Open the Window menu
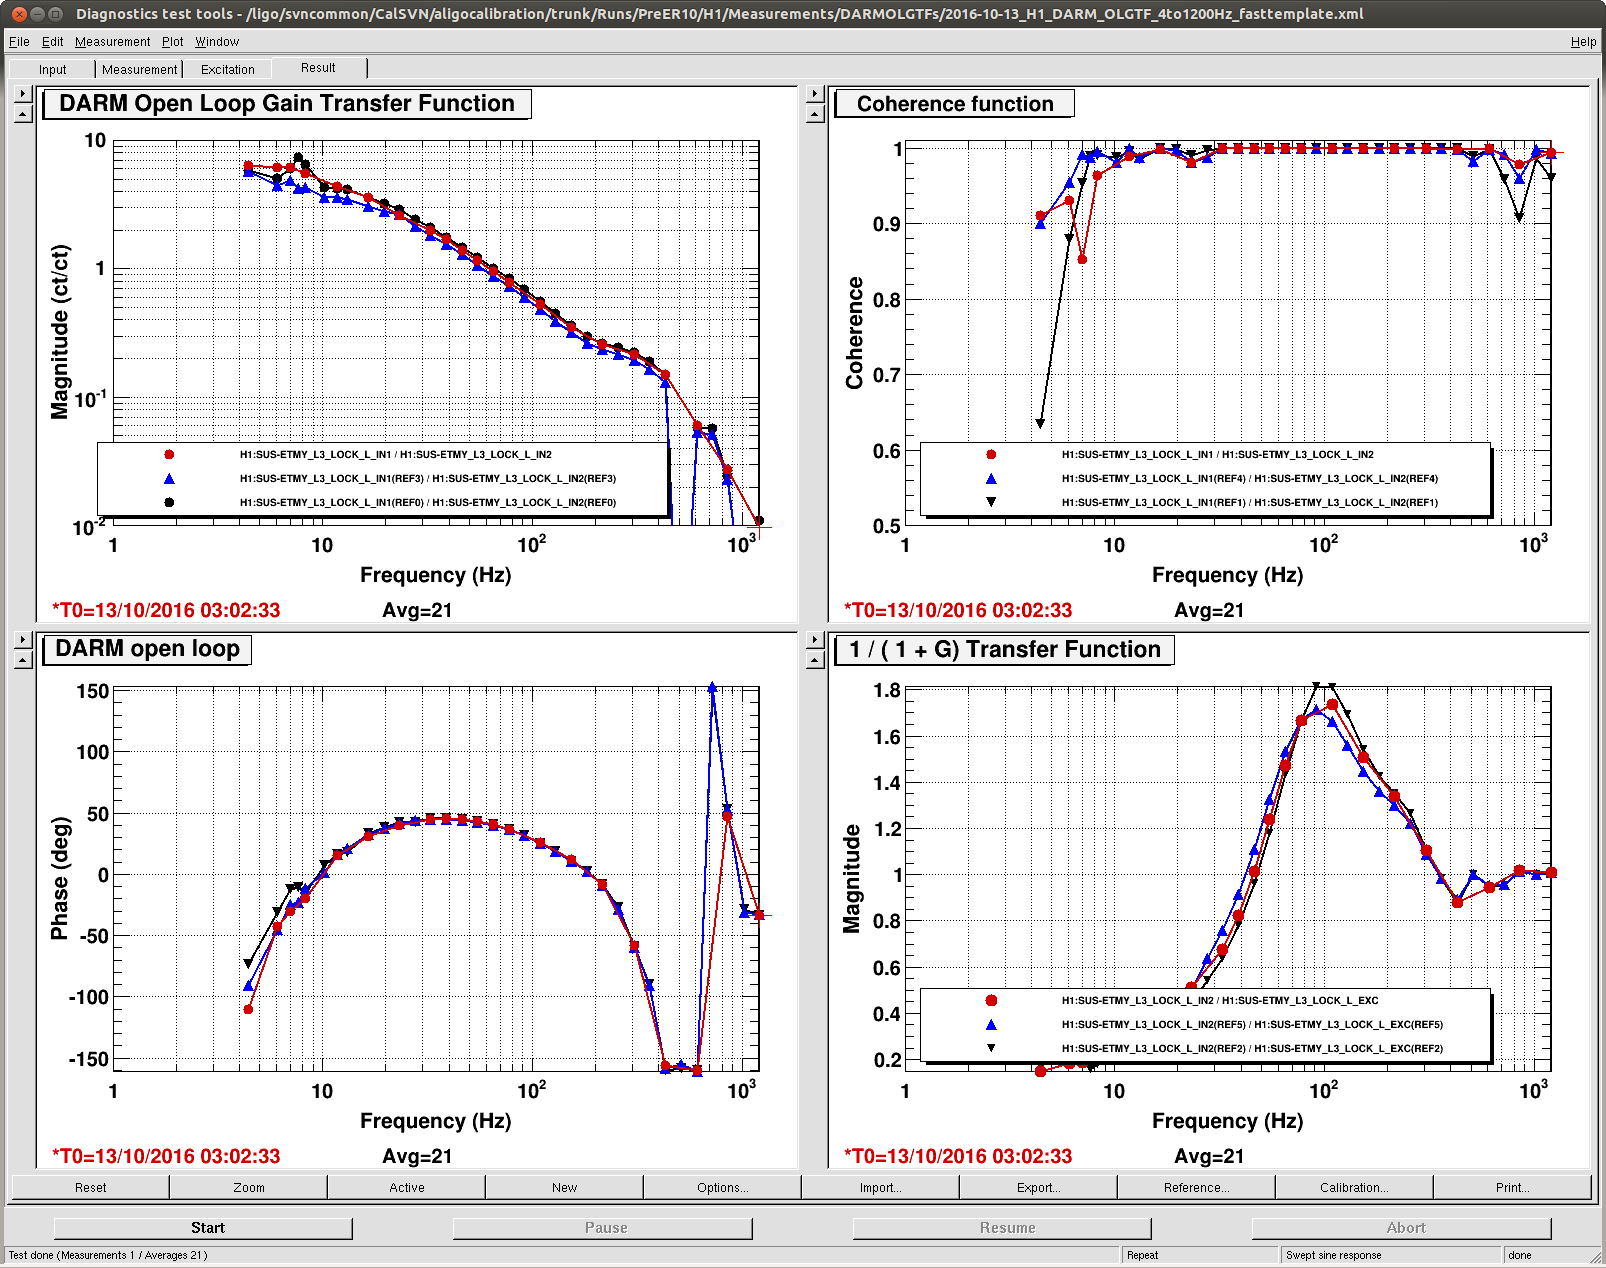Screen dimensions: 1606x1268 click(217, 42)
